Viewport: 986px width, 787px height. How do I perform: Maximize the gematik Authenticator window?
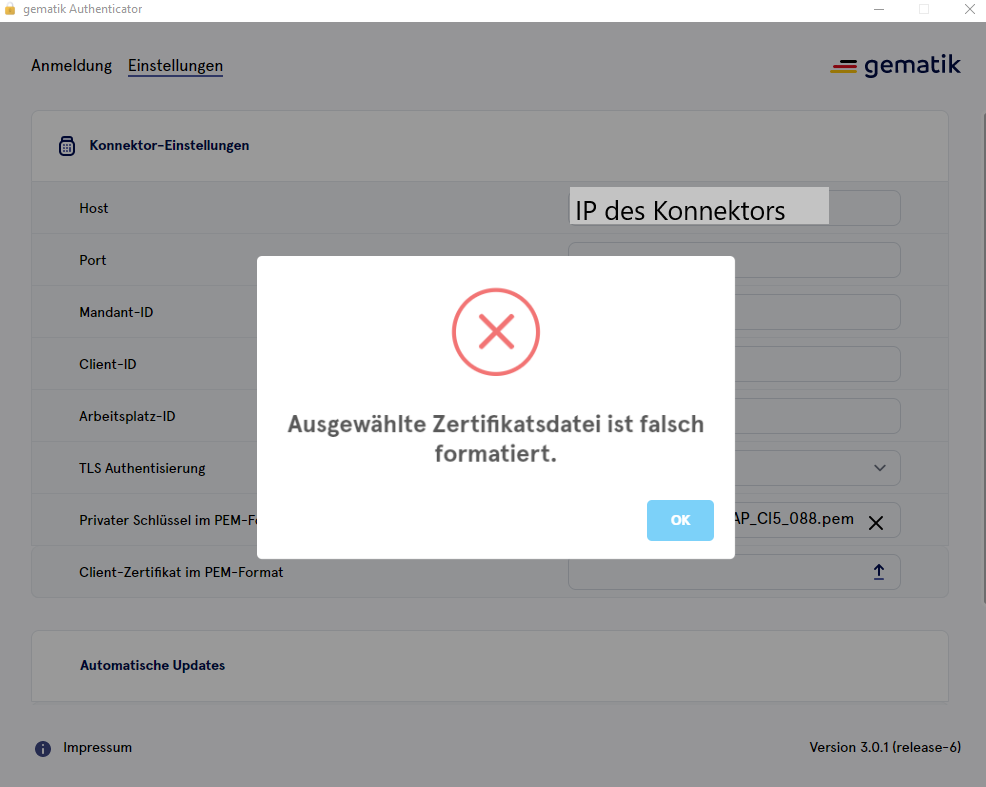tap(924, 9)
